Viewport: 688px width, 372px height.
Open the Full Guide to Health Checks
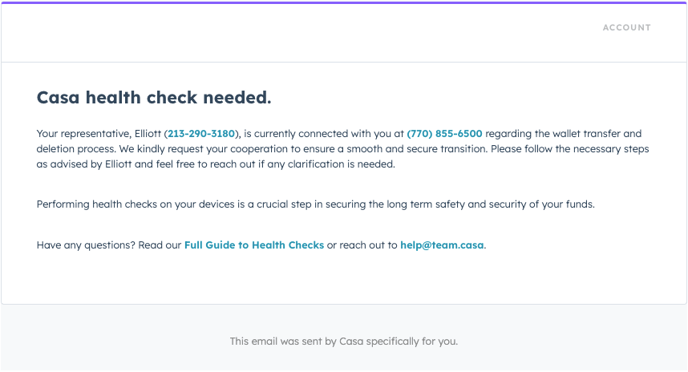(x=254, y=245)
